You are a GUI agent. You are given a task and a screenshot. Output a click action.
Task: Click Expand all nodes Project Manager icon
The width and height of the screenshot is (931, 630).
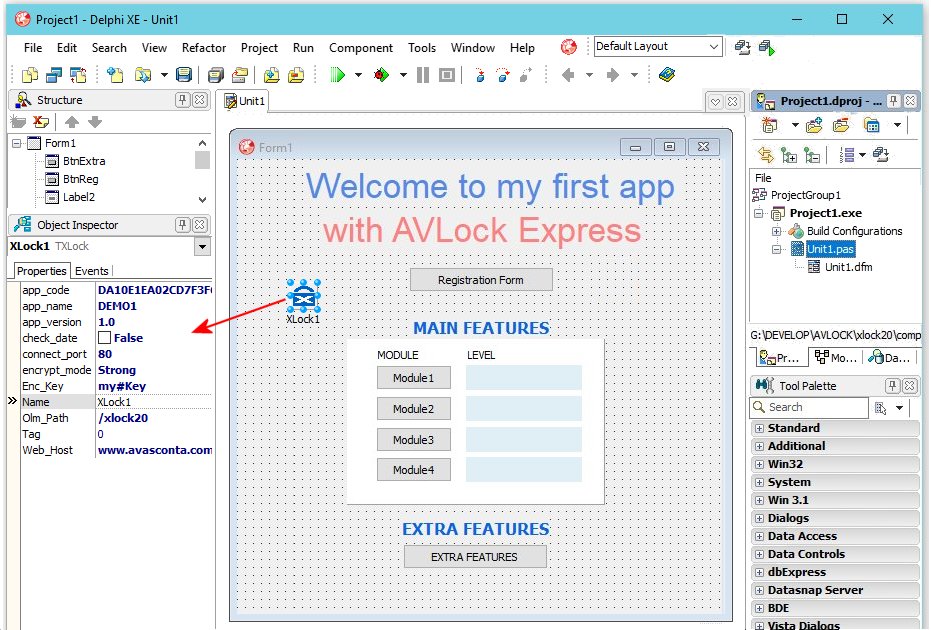[x=788, y=155]
